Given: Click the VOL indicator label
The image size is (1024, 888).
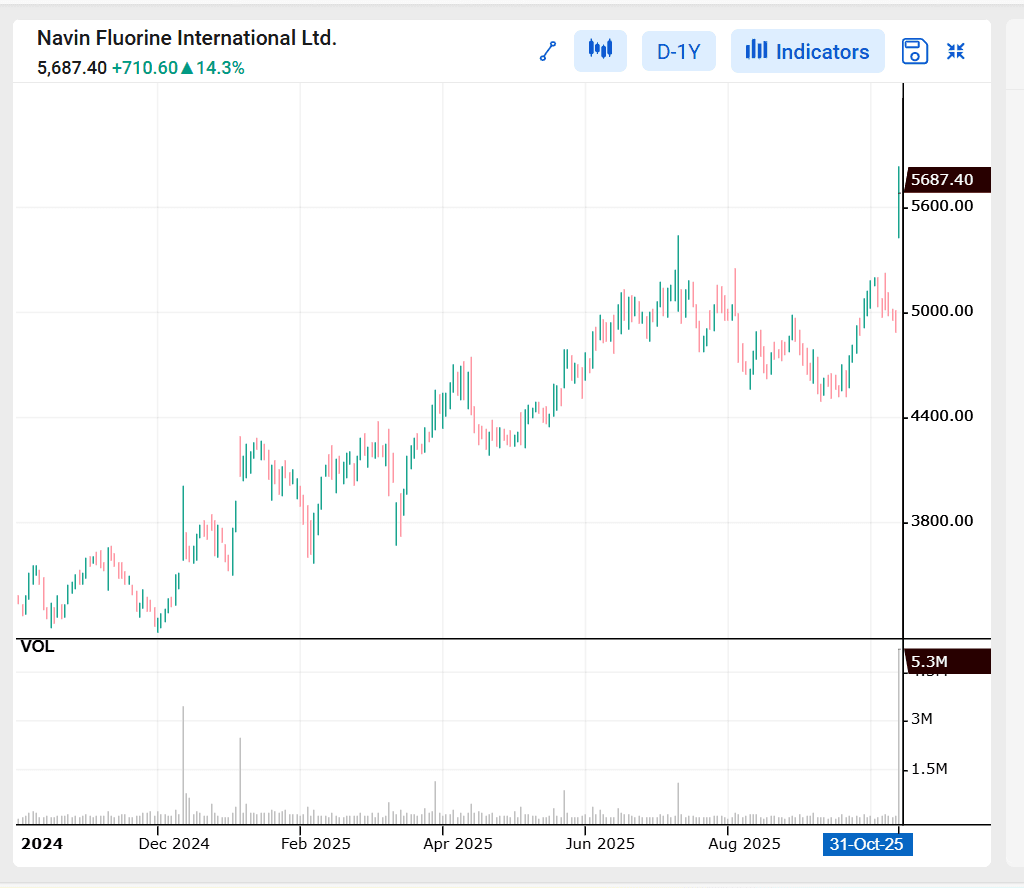Looking at the screenshot, I should tap(37, 646).
